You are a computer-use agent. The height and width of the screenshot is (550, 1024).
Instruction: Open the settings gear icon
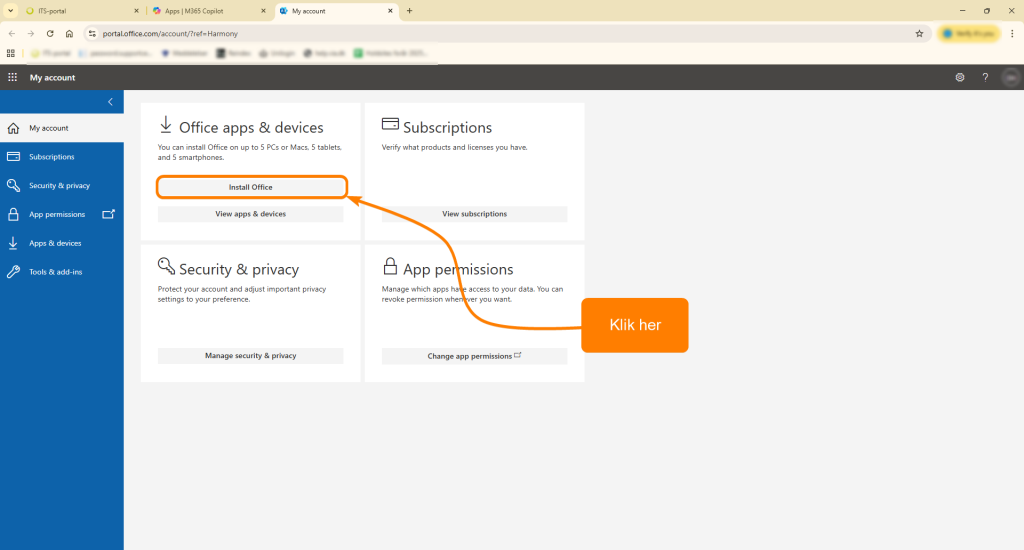[x=960, y=77]
